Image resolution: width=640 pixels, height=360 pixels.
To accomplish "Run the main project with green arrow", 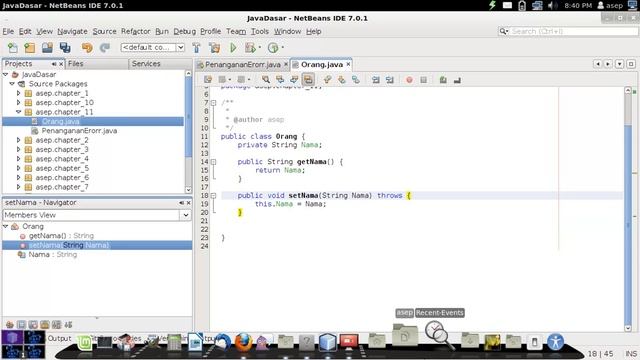I will (x=233, y=48).
